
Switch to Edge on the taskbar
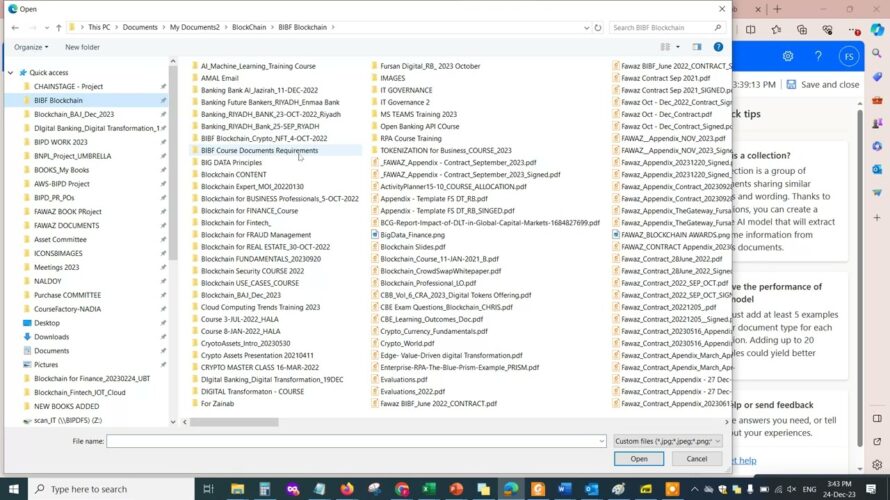(x=511, y=489)
